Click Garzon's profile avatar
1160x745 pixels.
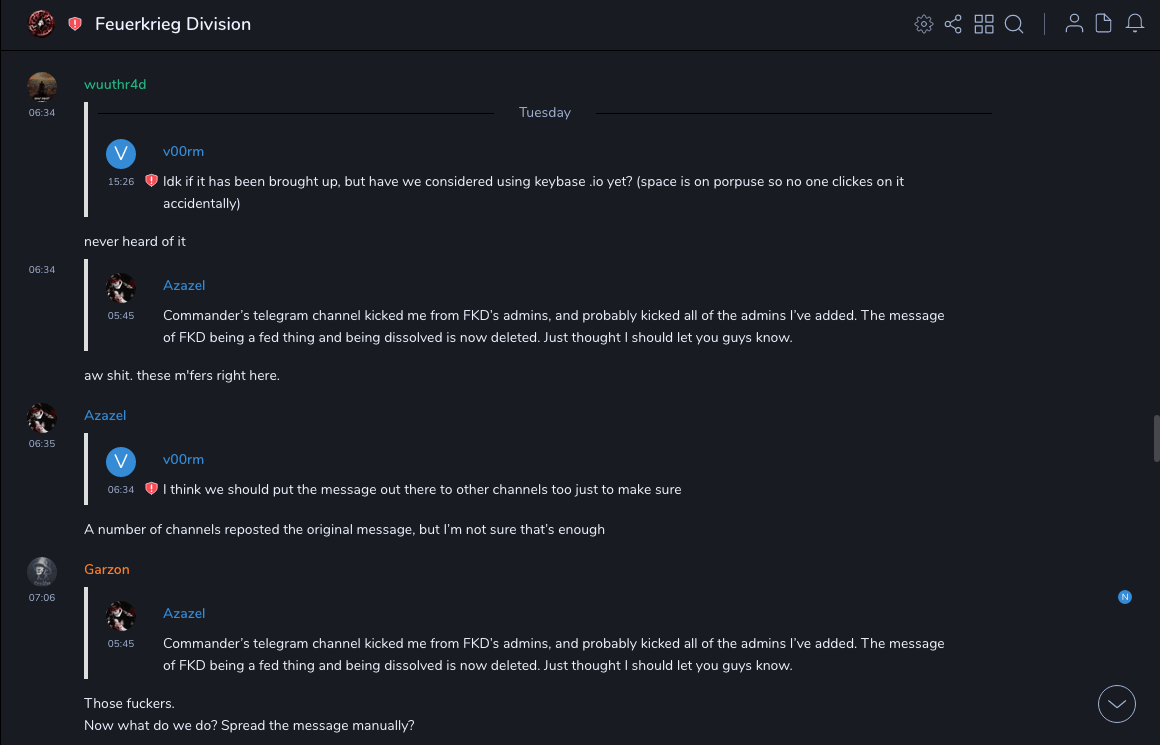[41, 571]
